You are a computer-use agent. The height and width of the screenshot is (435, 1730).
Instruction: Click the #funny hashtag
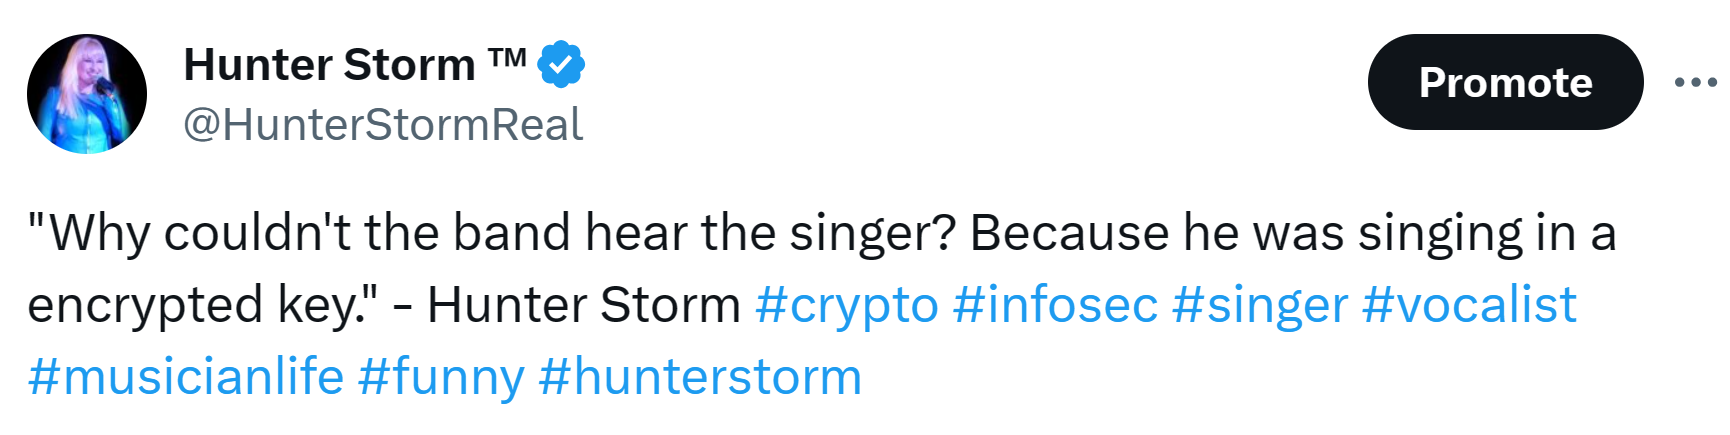click(441, 377)
